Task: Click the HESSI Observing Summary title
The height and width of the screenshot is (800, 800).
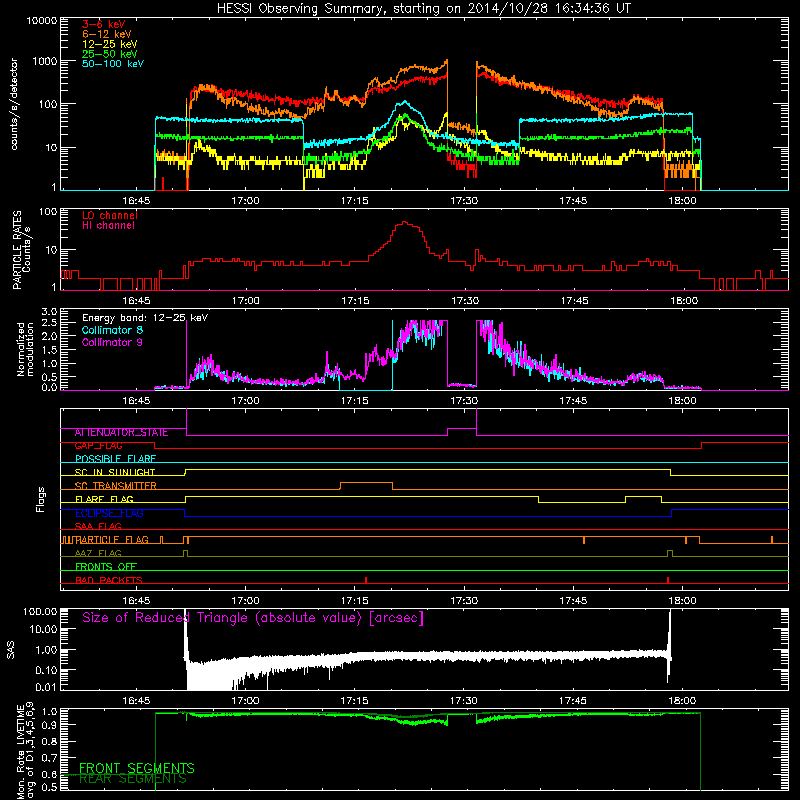Action: [424, 9]
